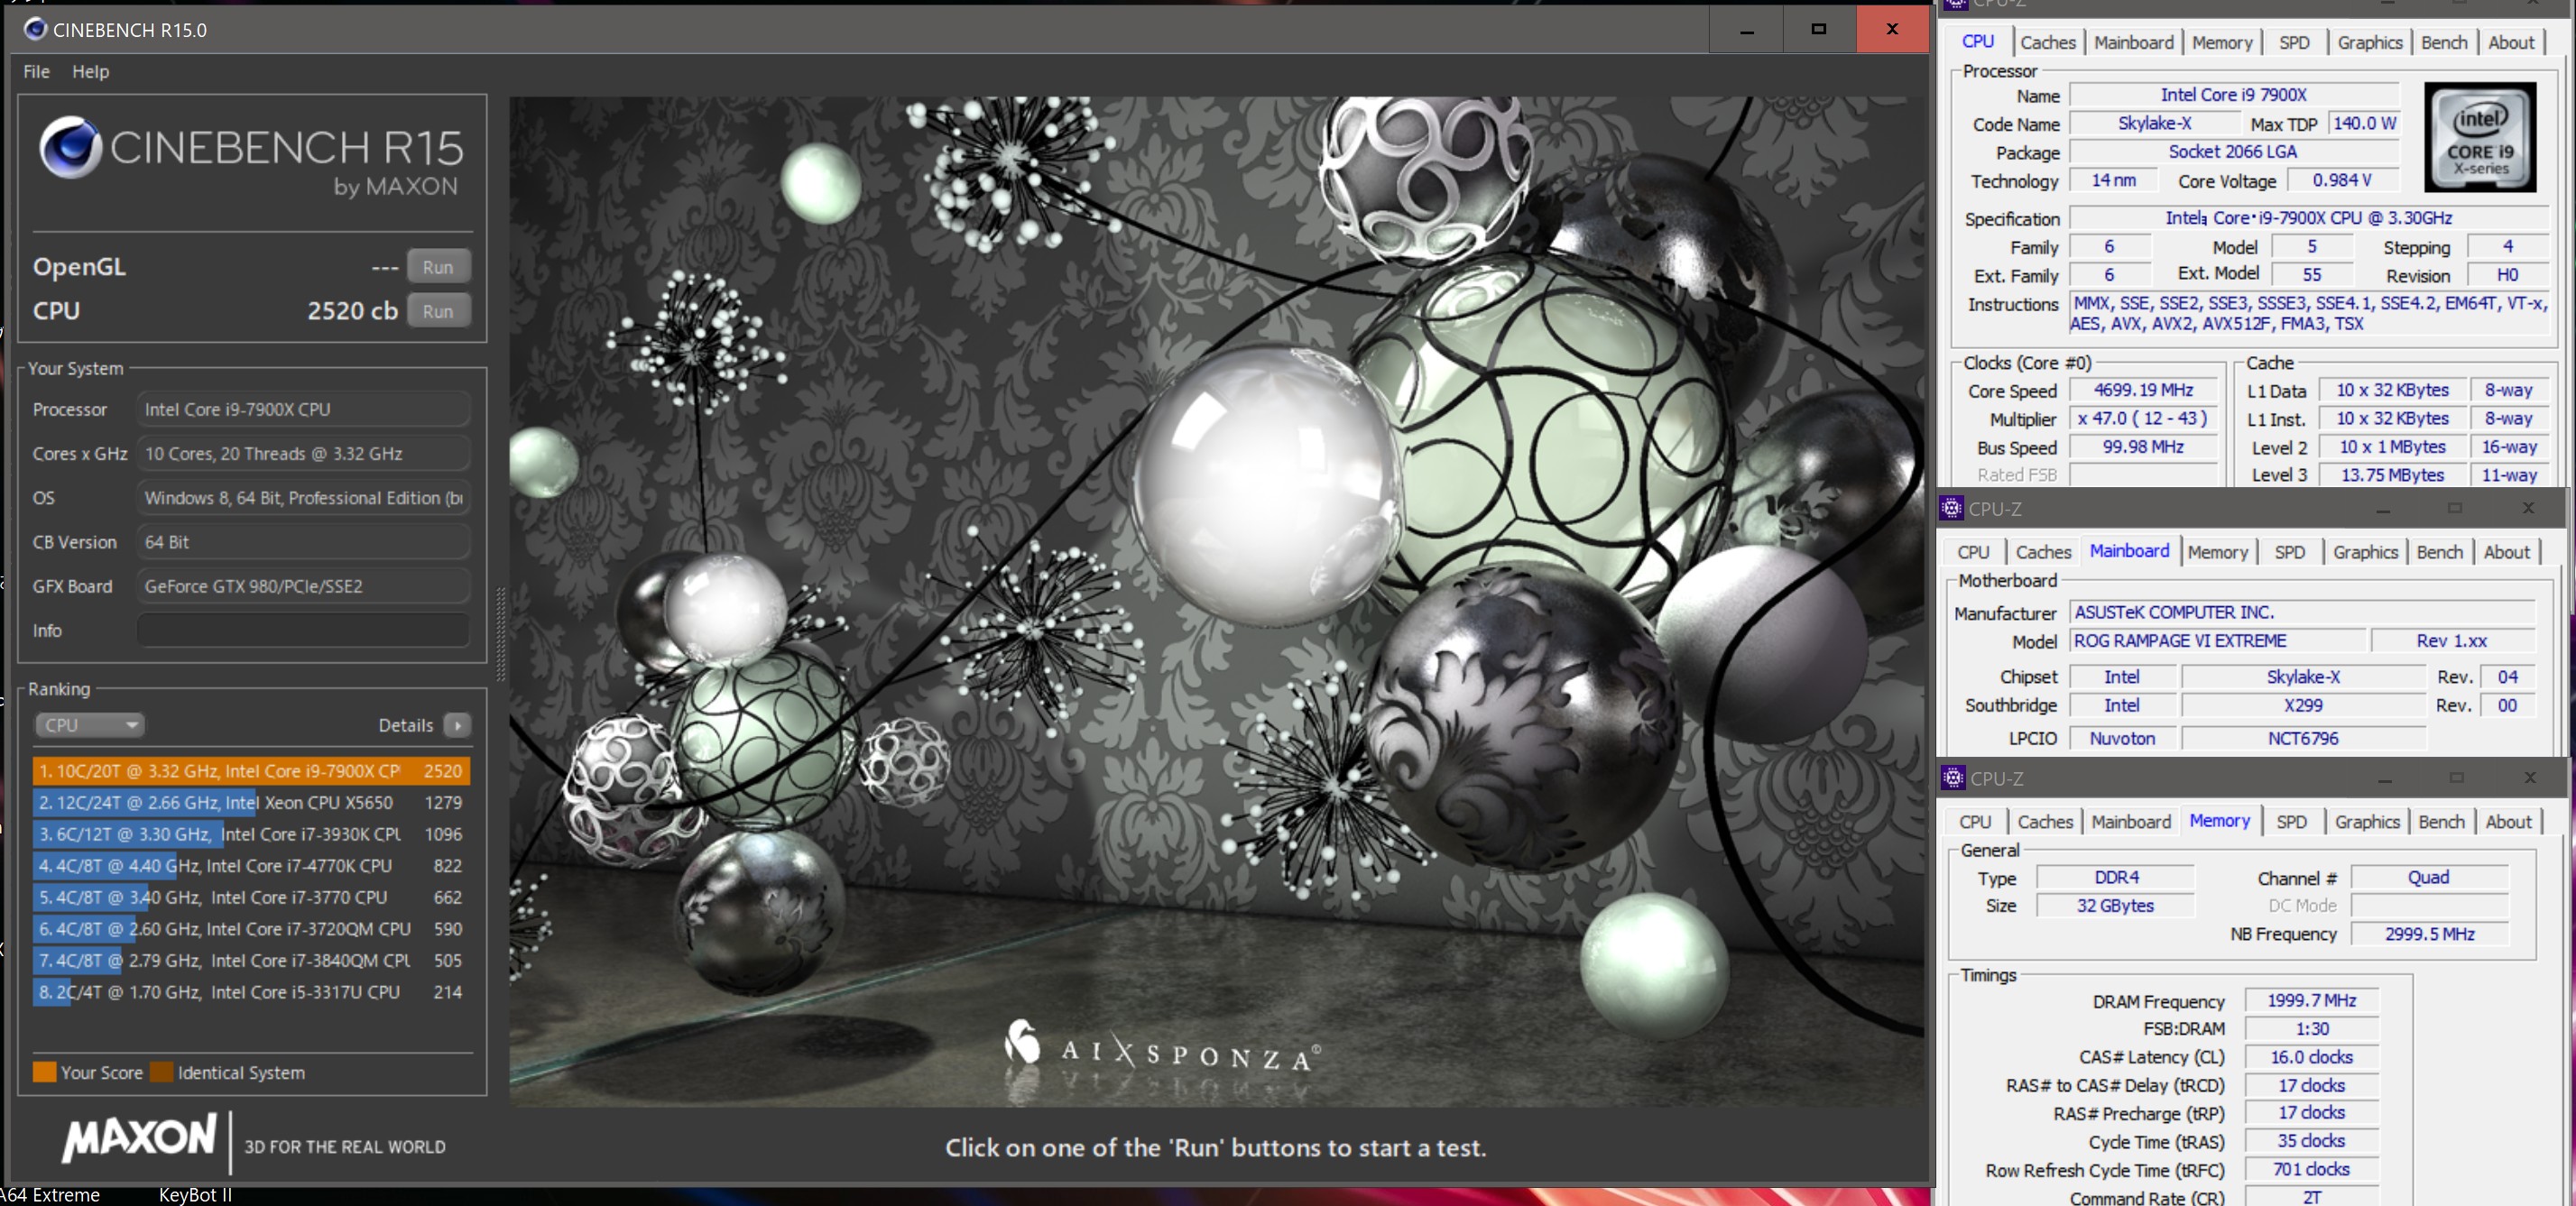The width and height of the screenshot is (2576, 1206).
Task: Click the Core Voltage value 0.984 V
Action: pyautogui.click(x=2341, y=180)
